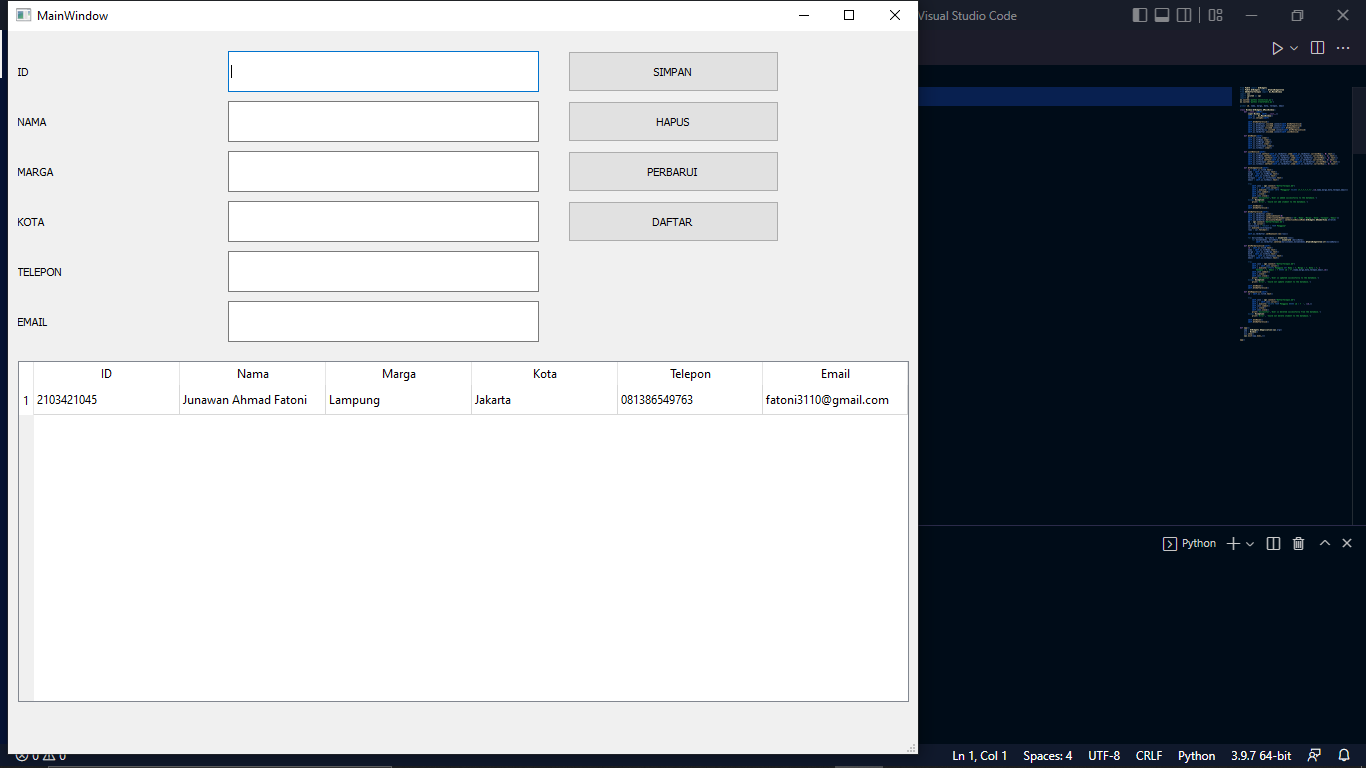Image resolution: width=1366 pixels, height=768 pixels.
Task: Split the editor in Visual Studio Code
Action: [x=1317, y=47]
